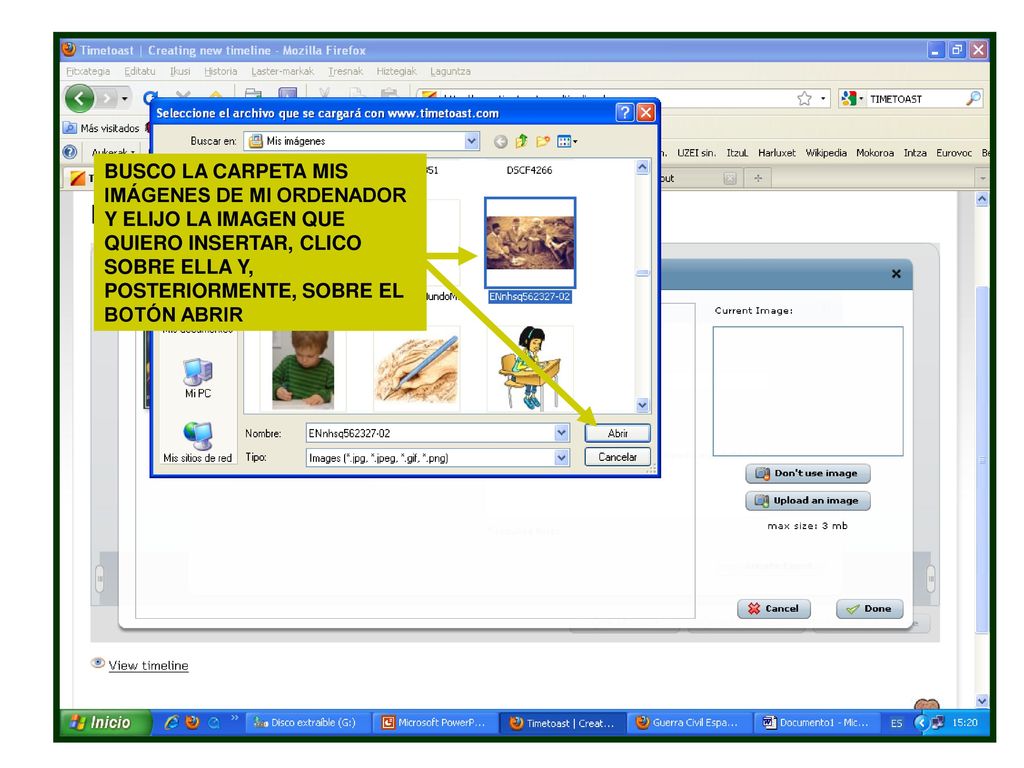Select the boy in green sweater thumbnail
1024x768 pixels.
pyautogui.click(x=303, y=369)
